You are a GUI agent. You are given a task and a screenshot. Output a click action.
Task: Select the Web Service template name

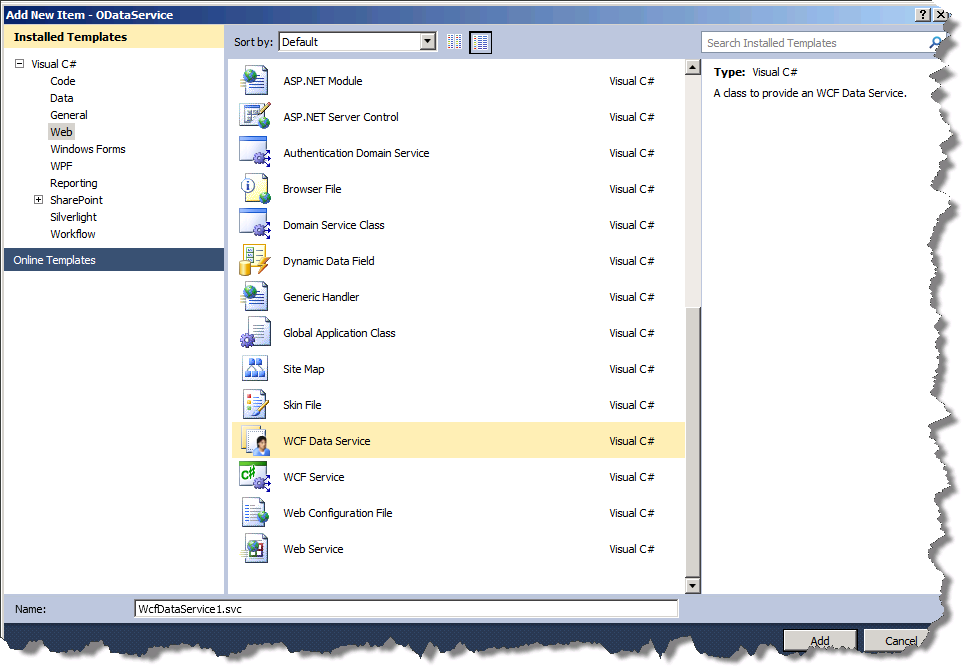(x=313, y=549)
